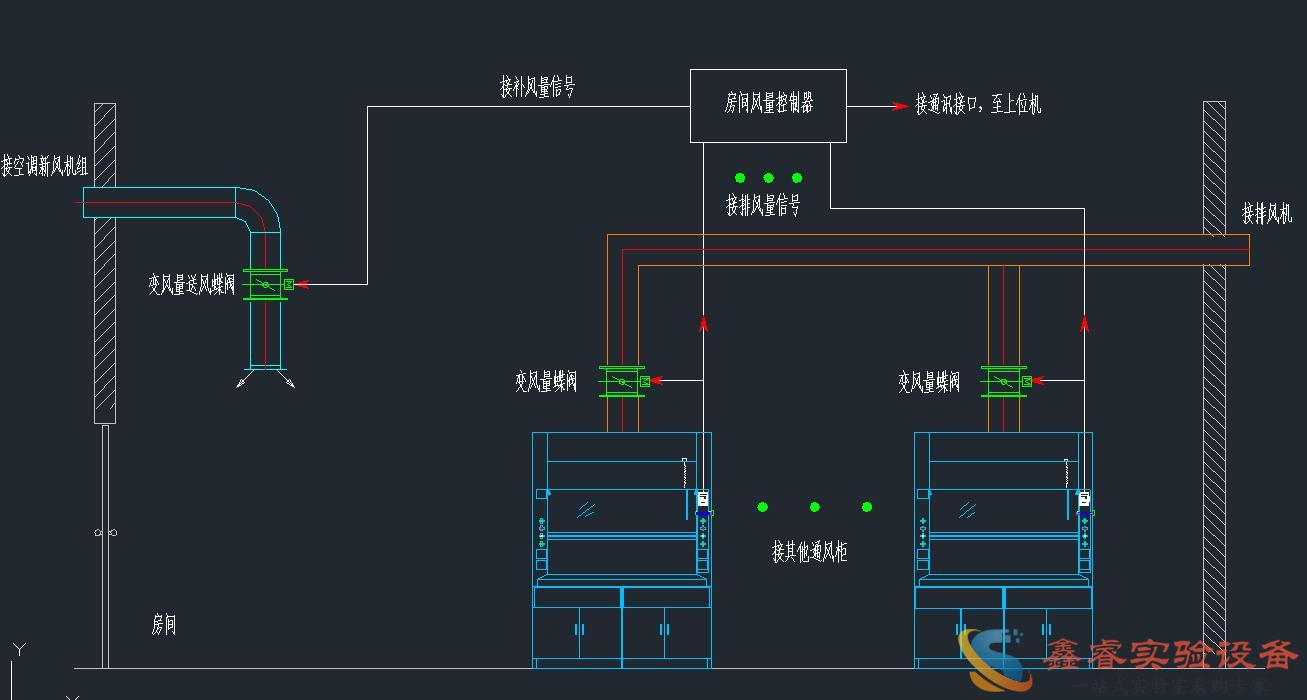Click the 接通讯接口，至上位机 label
The width and height of the screenshot is (1307, 700).
pyautogui.click(x=978, y=104)
